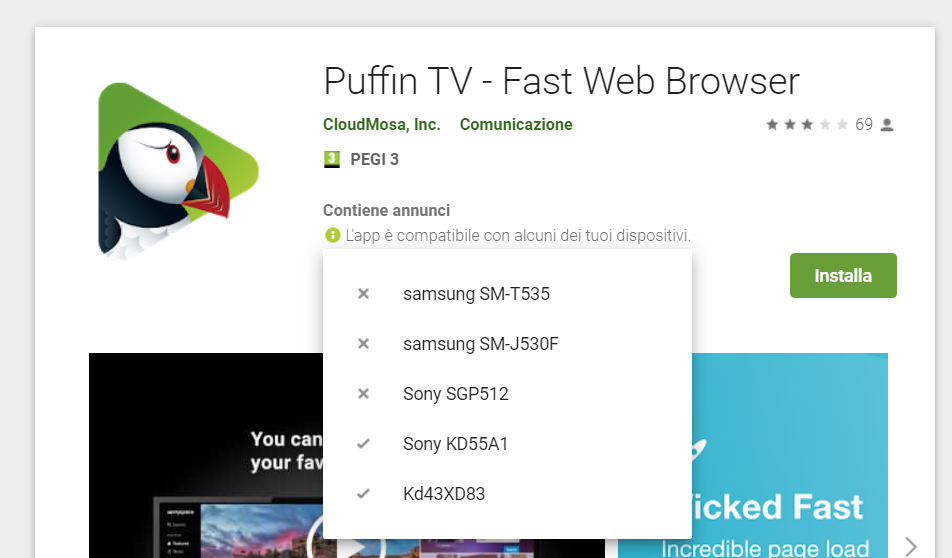This screenshot has width=952, height=558.
Task: Click the checkmark beside Sony KD55A1
Action: tap(363, 444)
